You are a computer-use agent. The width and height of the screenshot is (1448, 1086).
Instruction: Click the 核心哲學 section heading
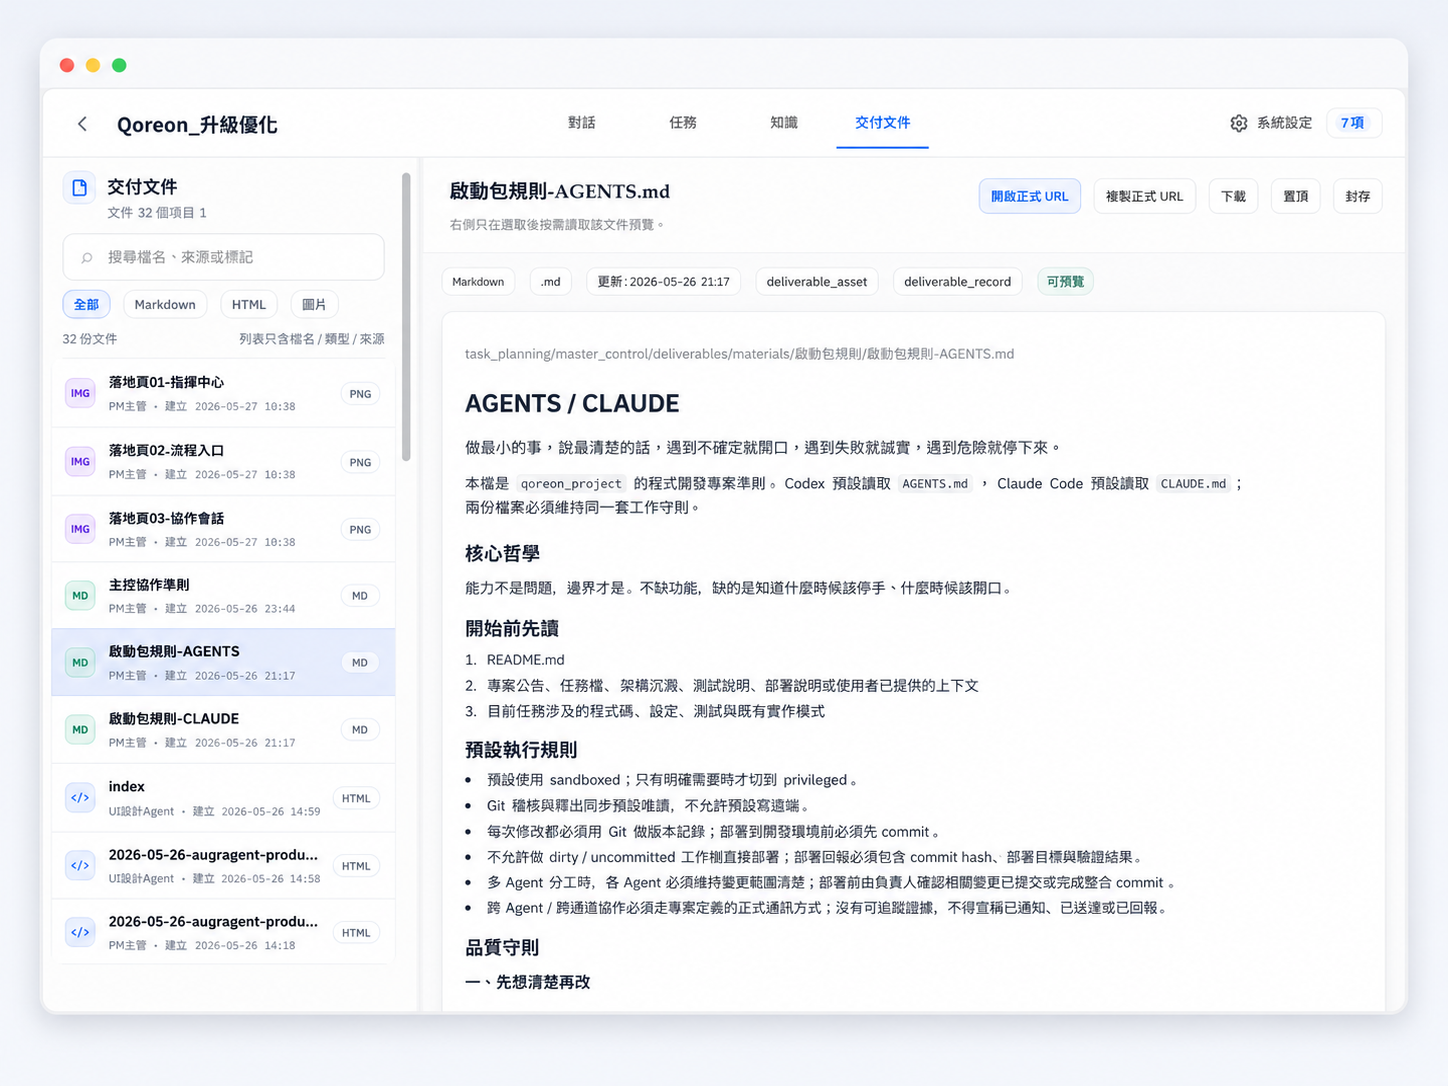tap(502, 554)
